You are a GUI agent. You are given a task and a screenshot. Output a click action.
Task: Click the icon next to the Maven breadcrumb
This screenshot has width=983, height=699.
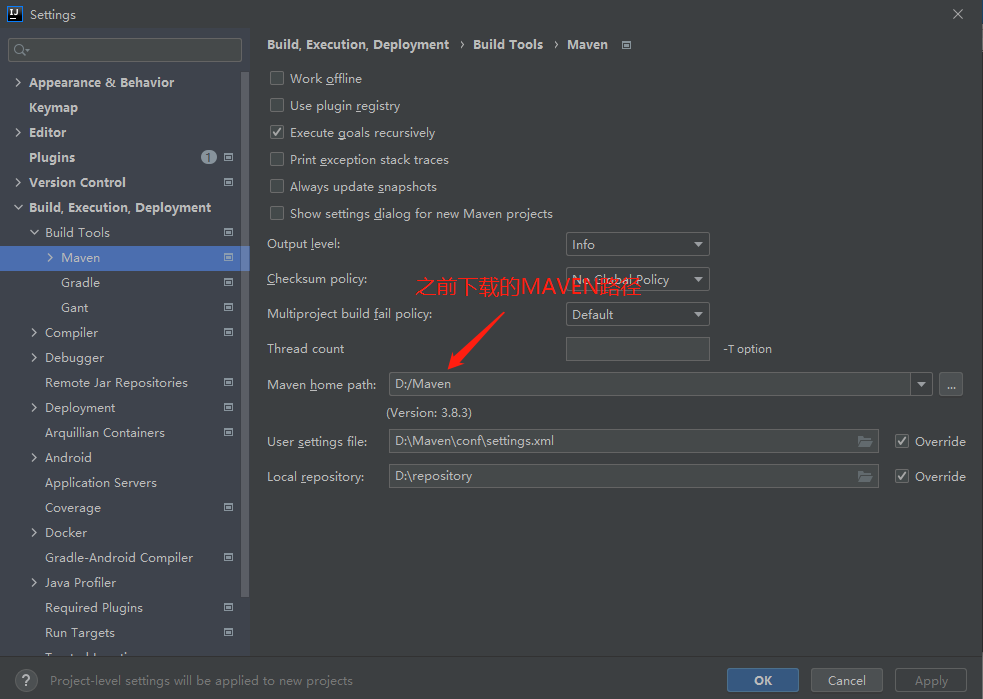click(626, 45)
